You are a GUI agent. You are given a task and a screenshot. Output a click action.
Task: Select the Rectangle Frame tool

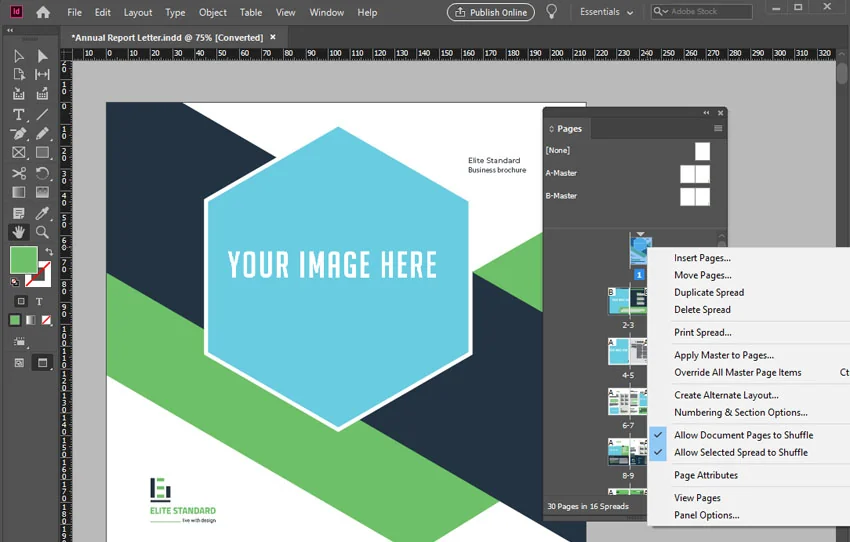[x=18, y=153]
